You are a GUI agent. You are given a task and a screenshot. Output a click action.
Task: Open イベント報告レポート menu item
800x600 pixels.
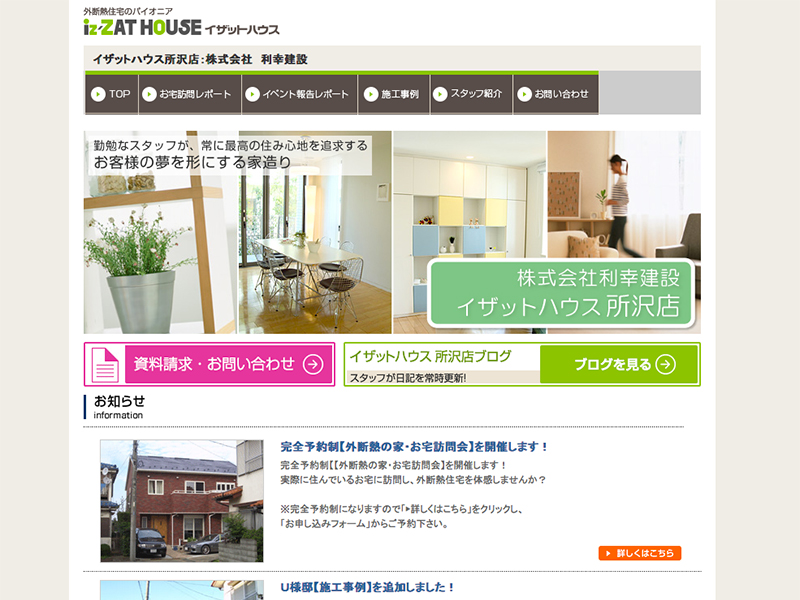point(300,94)
